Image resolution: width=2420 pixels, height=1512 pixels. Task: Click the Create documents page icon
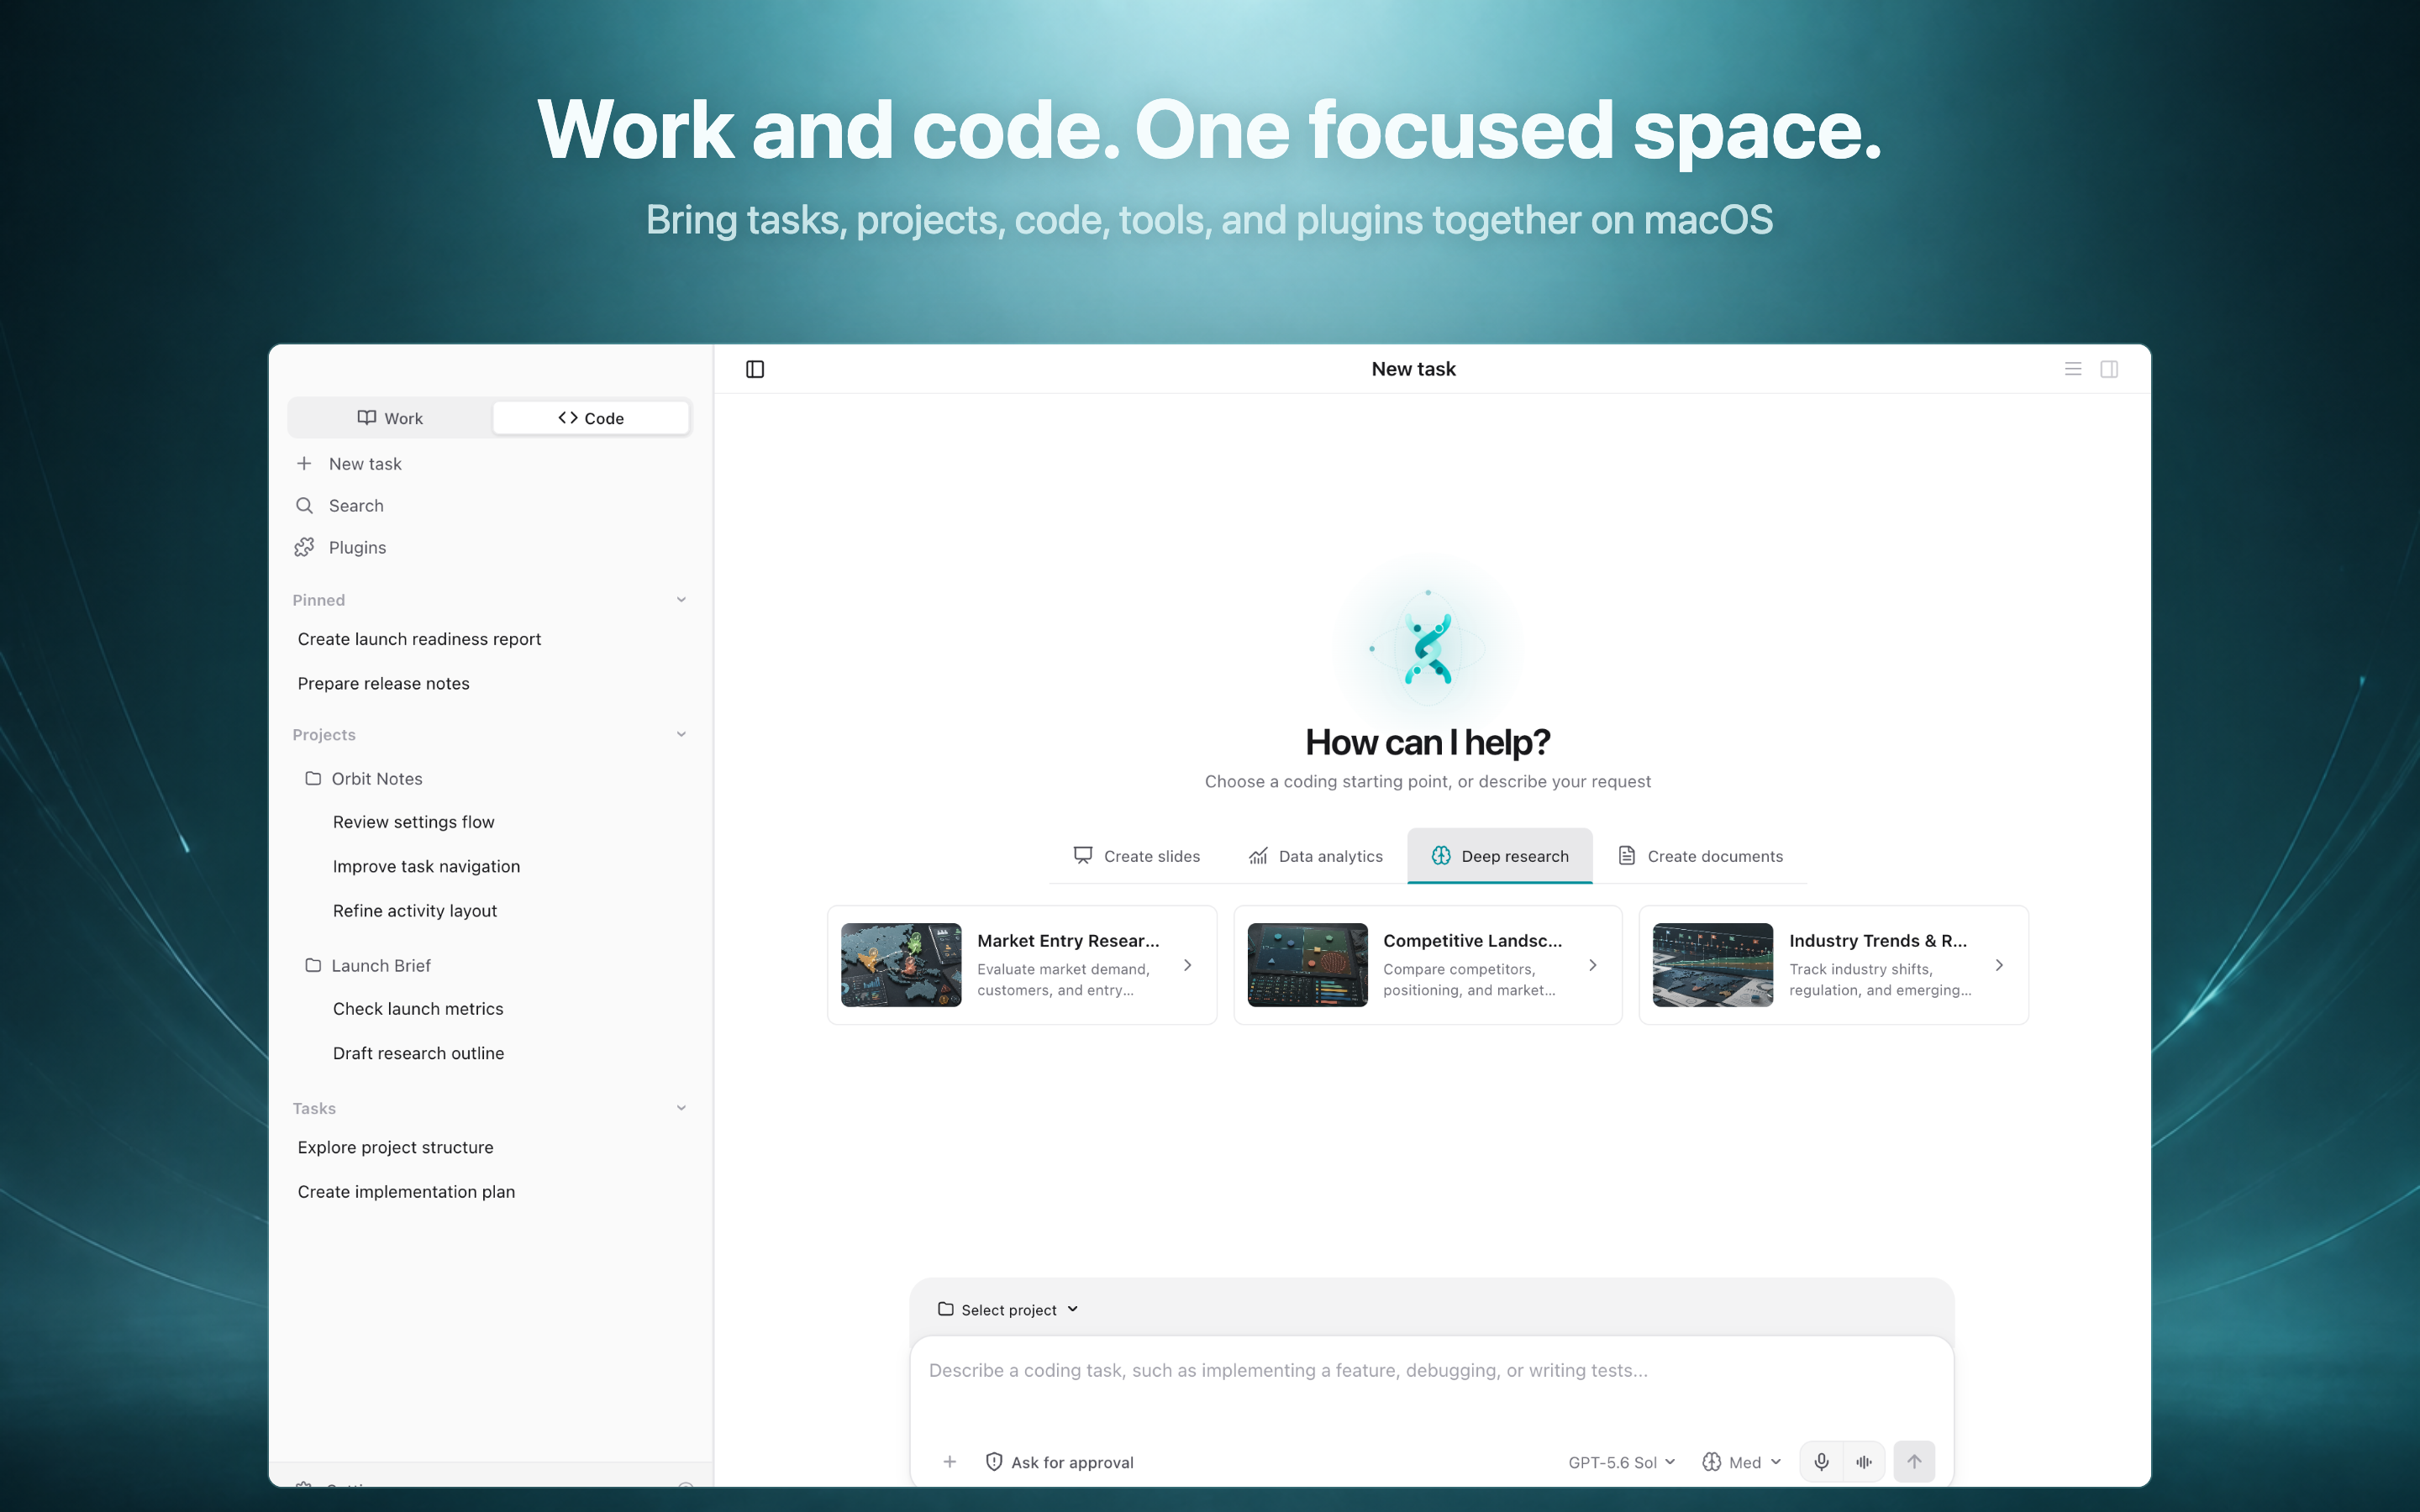(x=1627, y=855)
